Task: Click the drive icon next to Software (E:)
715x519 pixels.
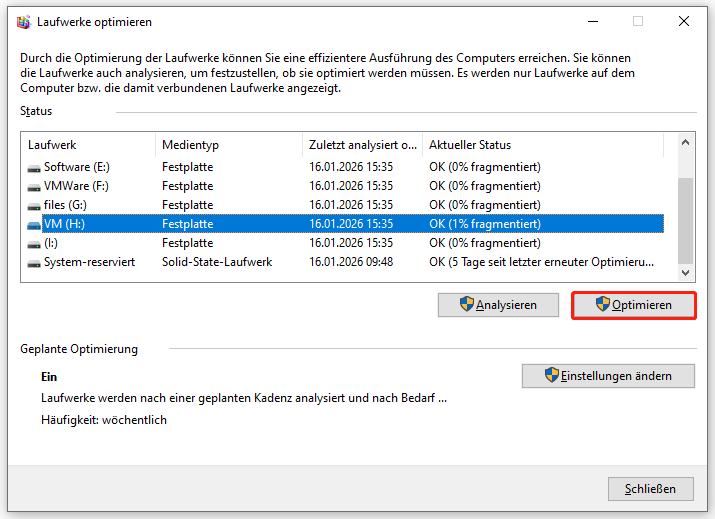Action: [34, 168]
